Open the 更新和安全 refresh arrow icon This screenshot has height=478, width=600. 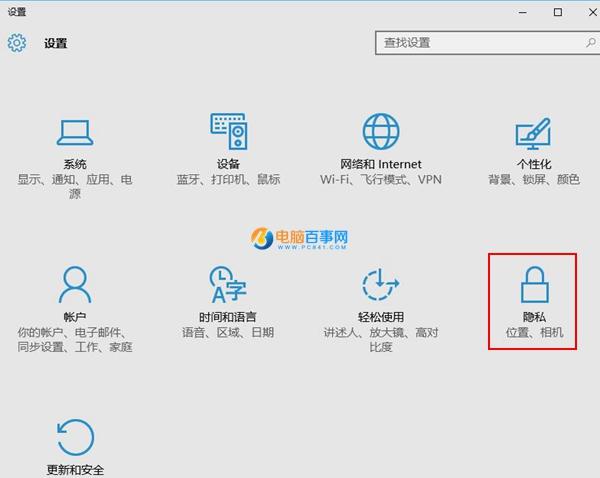[x=75, y=437]
